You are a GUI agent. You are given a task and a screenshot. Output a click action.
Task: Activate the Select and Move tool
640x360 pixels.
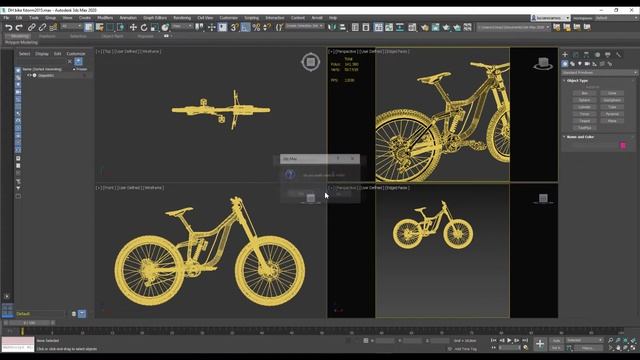(133, 27)
